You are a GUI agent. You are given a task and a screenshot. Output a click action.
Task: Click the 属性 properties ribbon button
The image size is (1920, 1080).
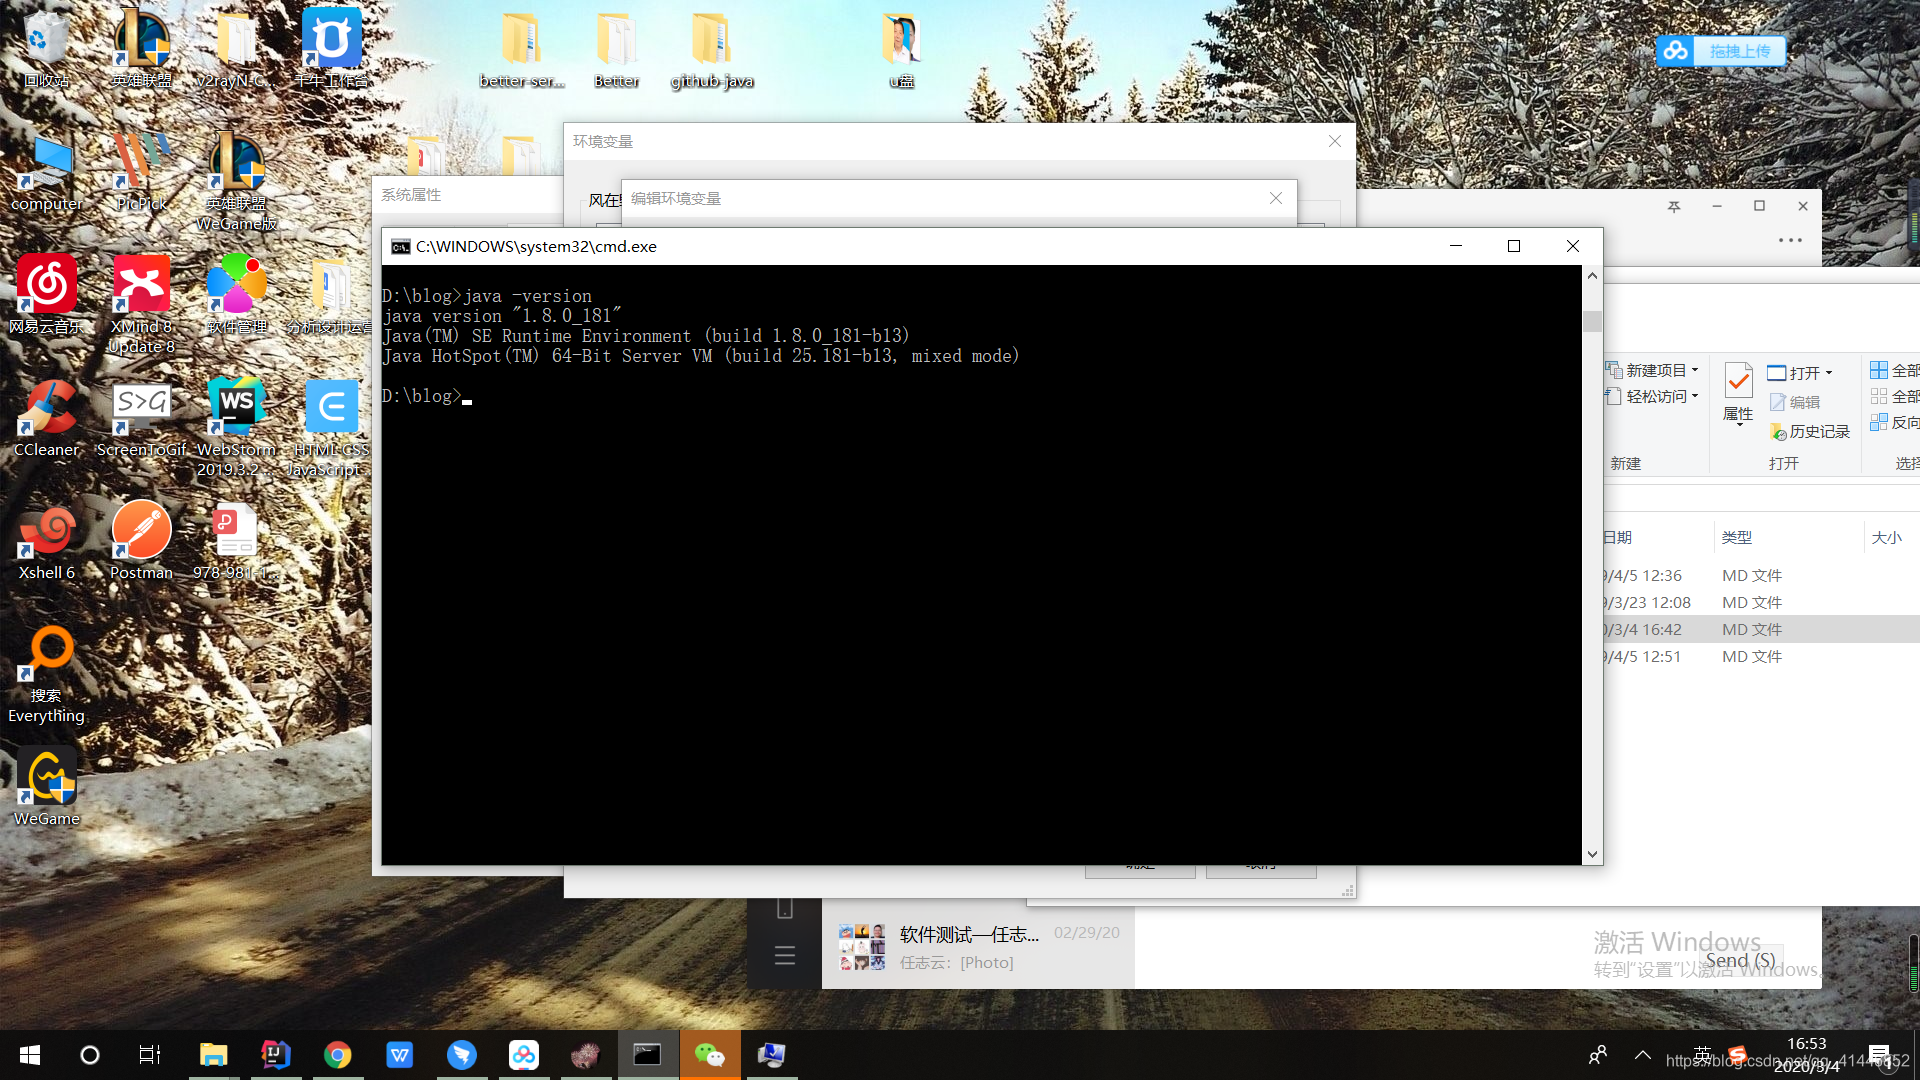click(x=1738, y=393)
